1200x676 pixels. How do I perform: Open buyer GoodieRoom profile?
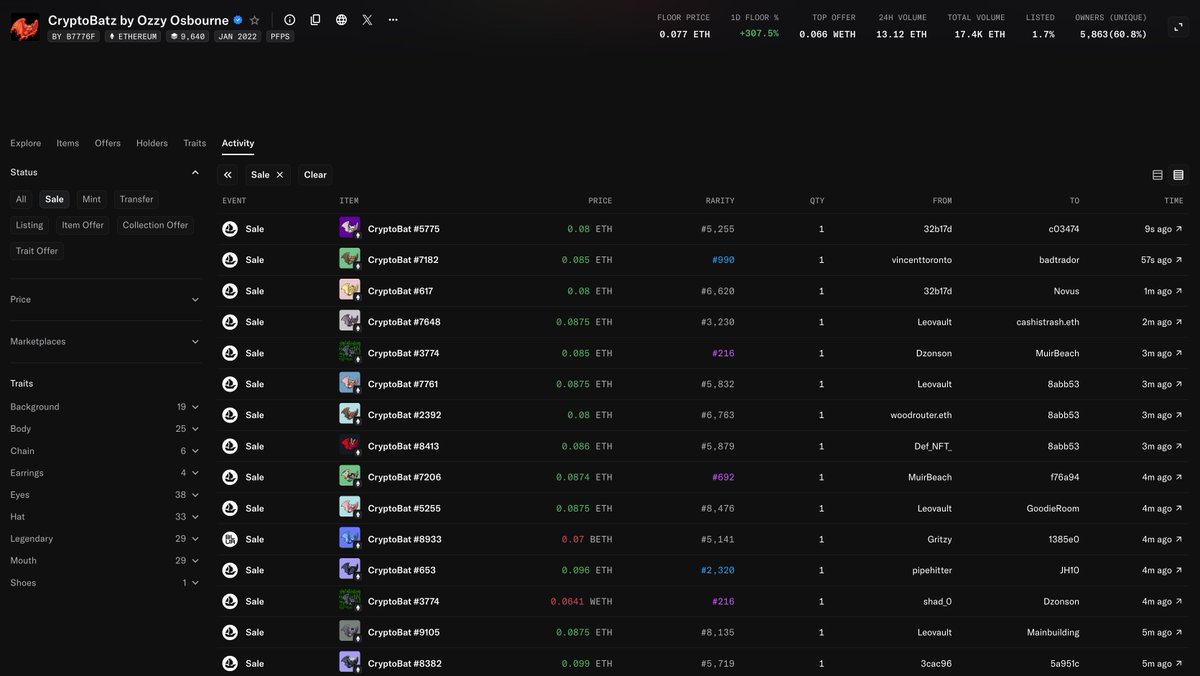(1054, 508)
